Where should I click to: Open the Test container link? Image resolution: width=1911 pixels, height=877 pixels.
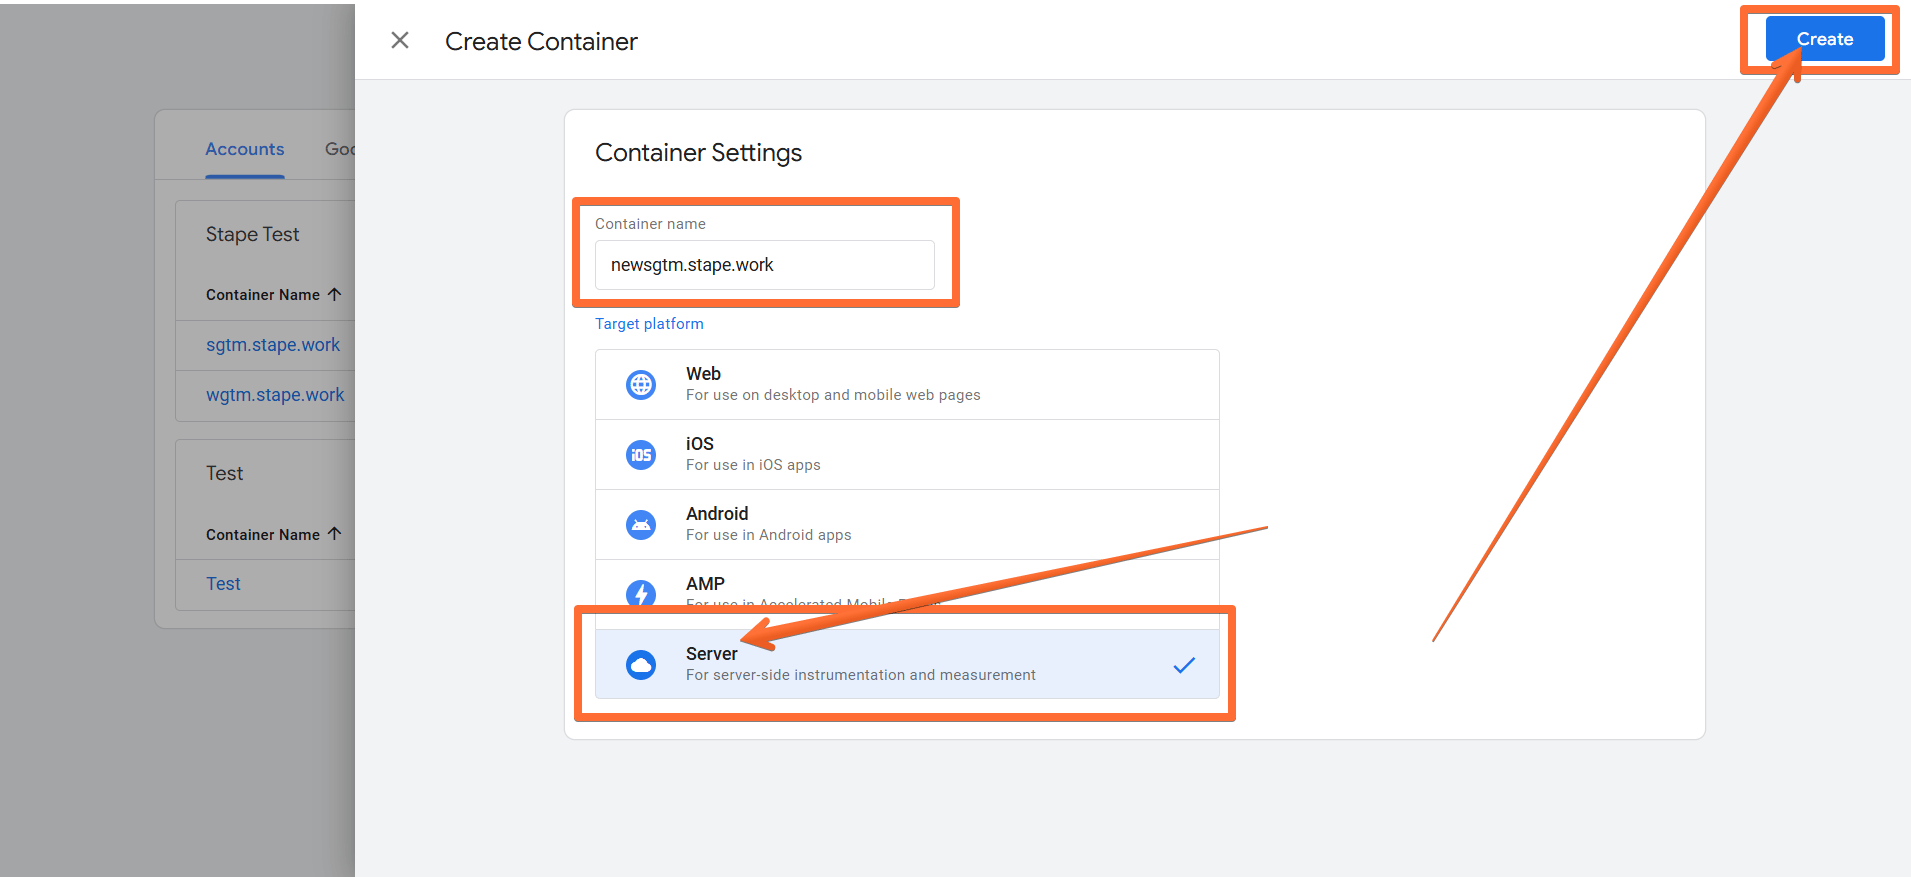(x=223, y=584)
